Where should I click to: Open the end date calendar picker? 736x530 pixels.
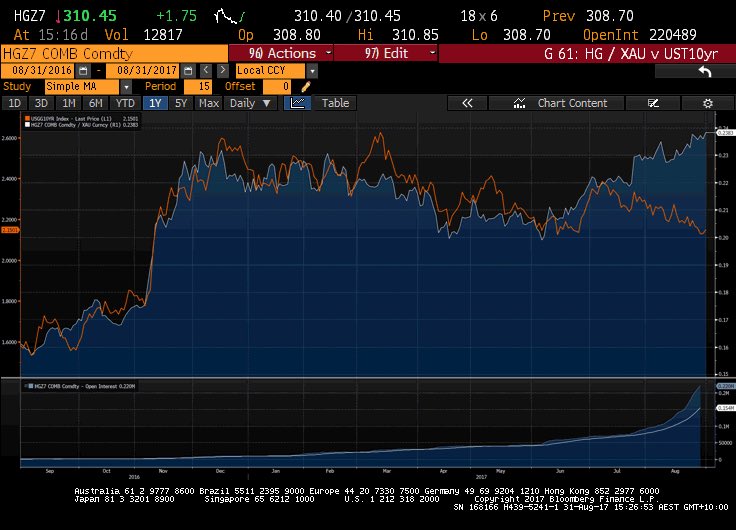[188, 71]
